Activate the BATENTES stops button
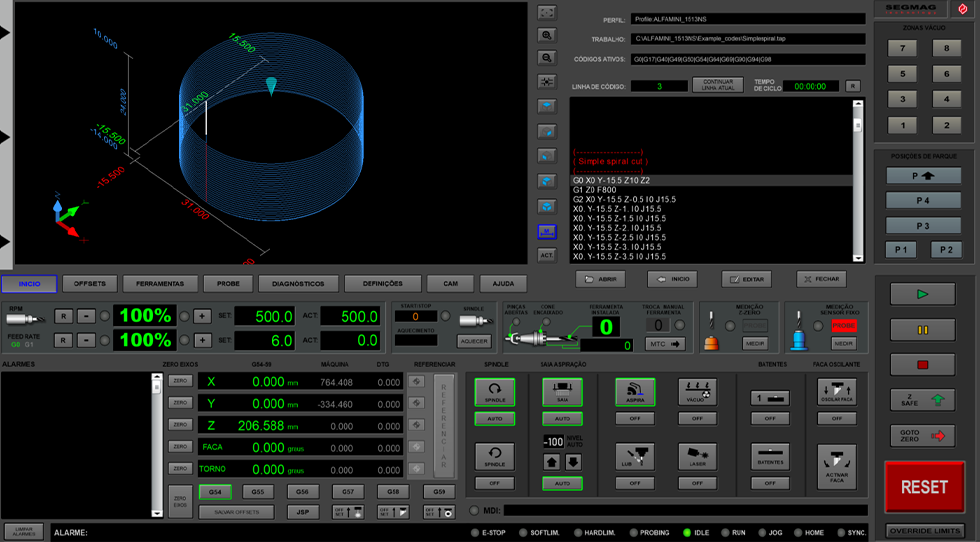Screen dimensions: 980x542 pos(770,456)
